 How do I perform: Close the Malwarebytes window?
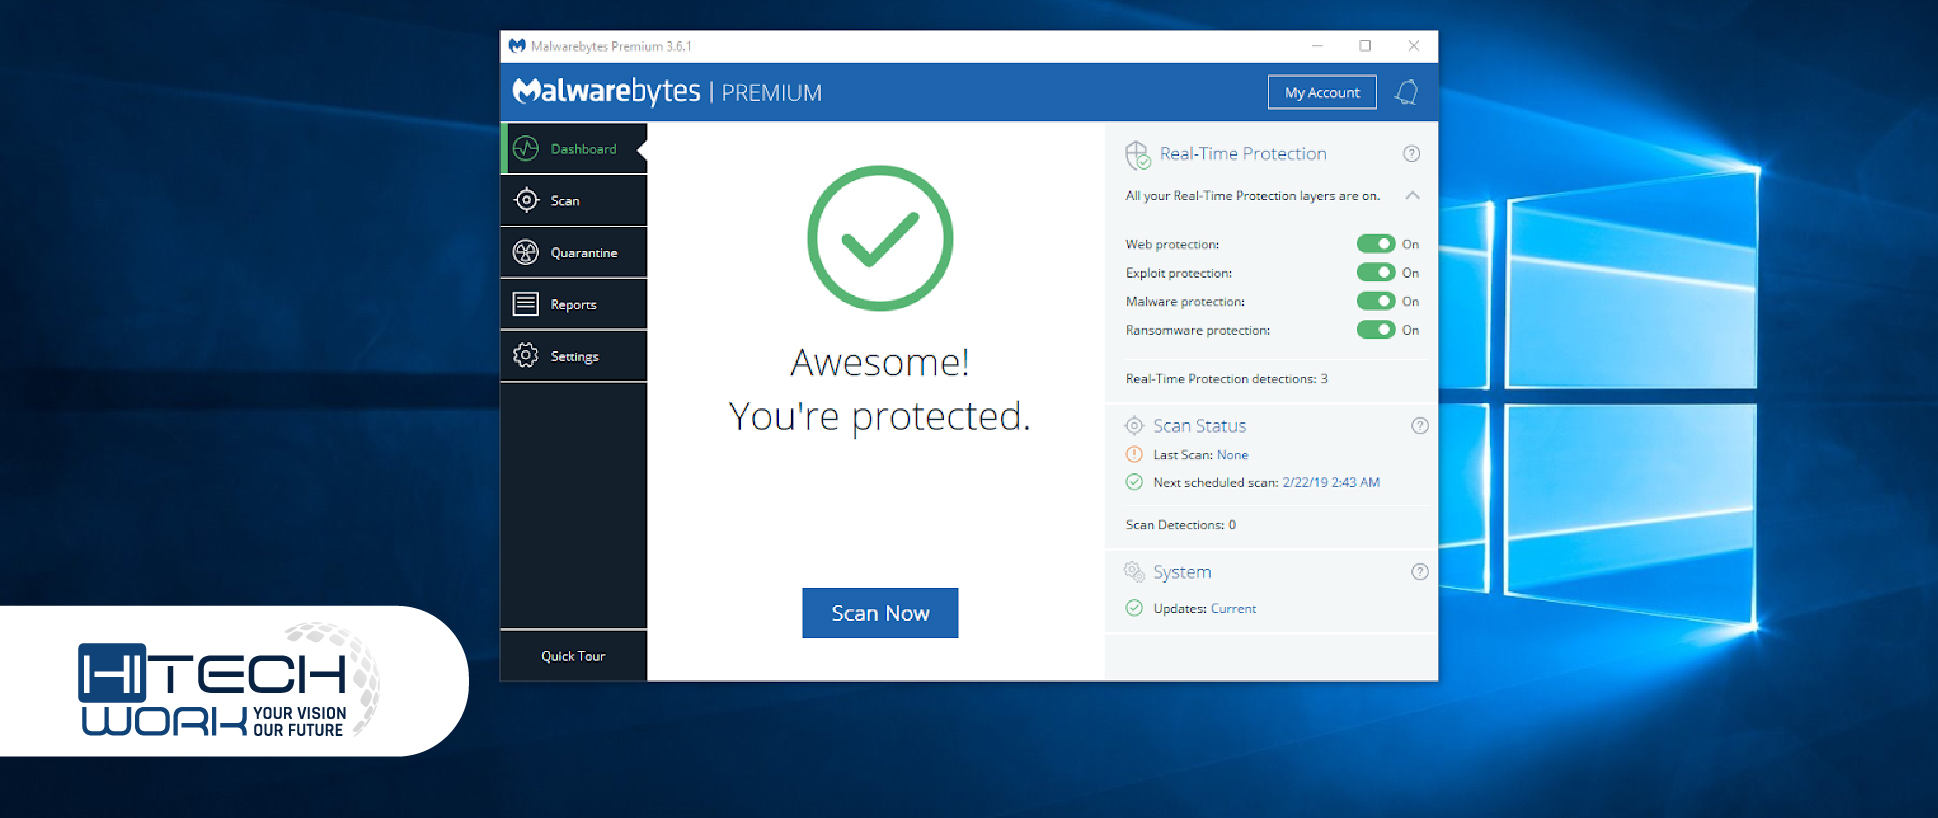click(x=1413, y=46)
